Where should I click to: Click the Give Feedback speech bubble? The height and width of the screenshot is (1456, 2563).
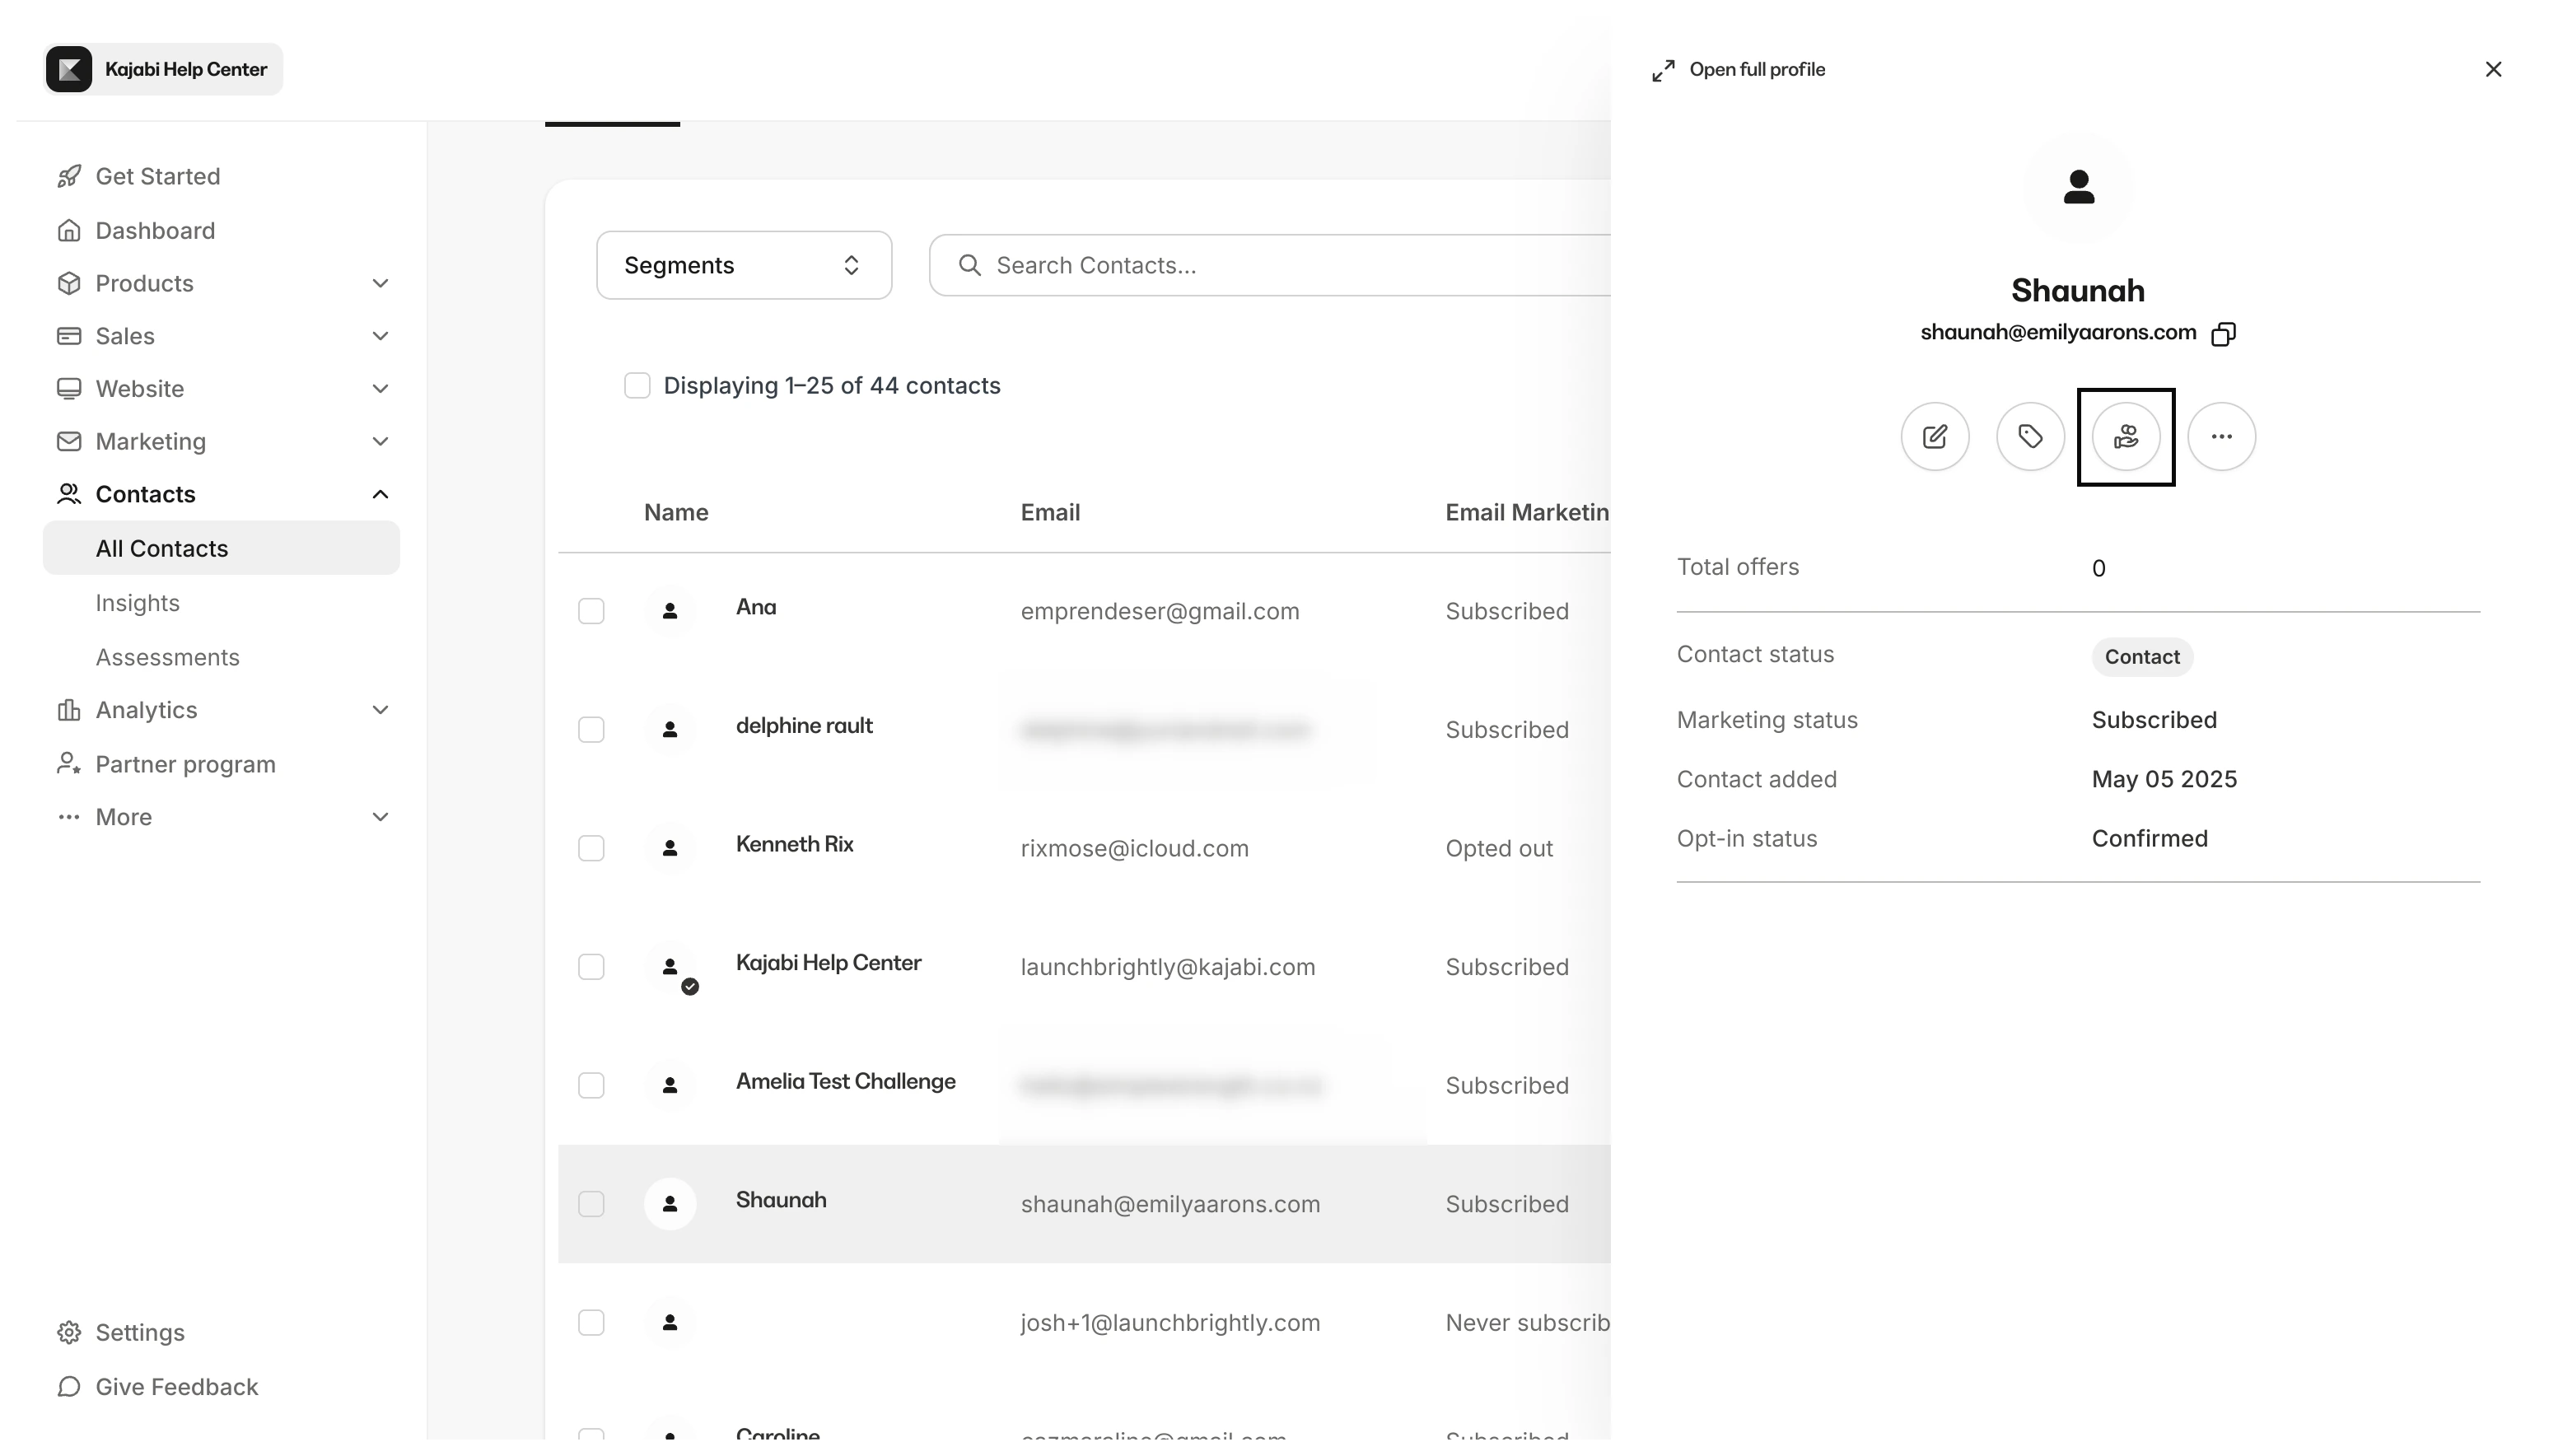pos(69,1387)
